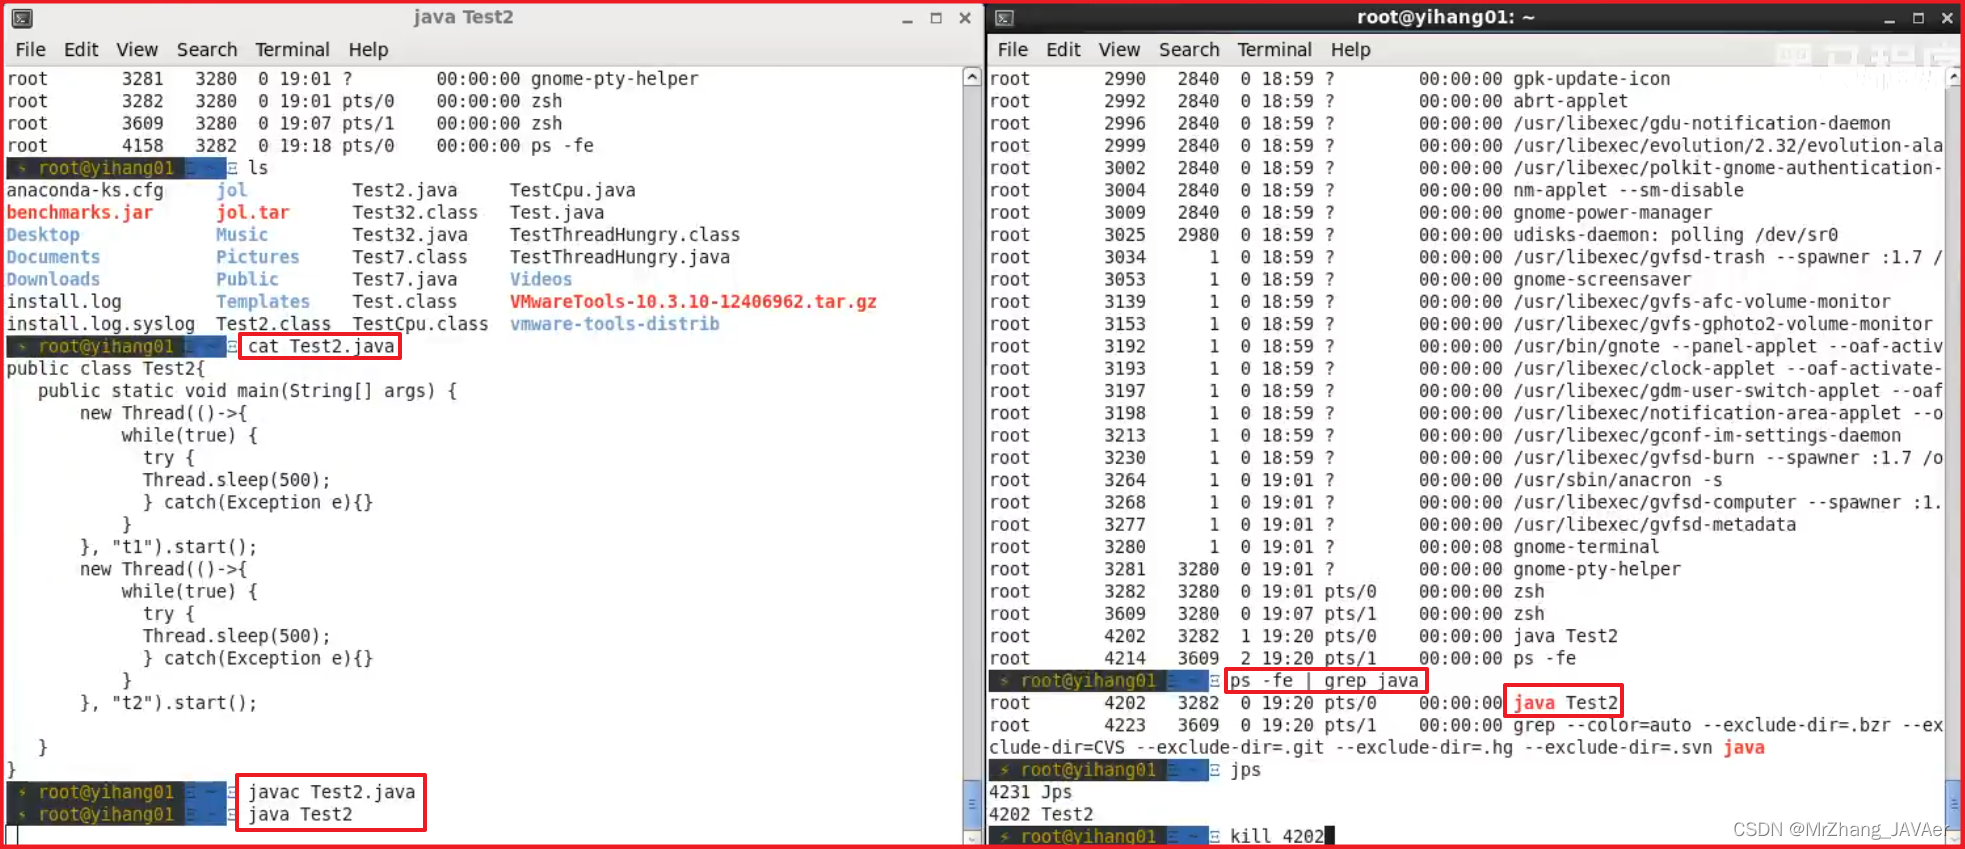Click Test32.class file name

(x=415, y=212)
